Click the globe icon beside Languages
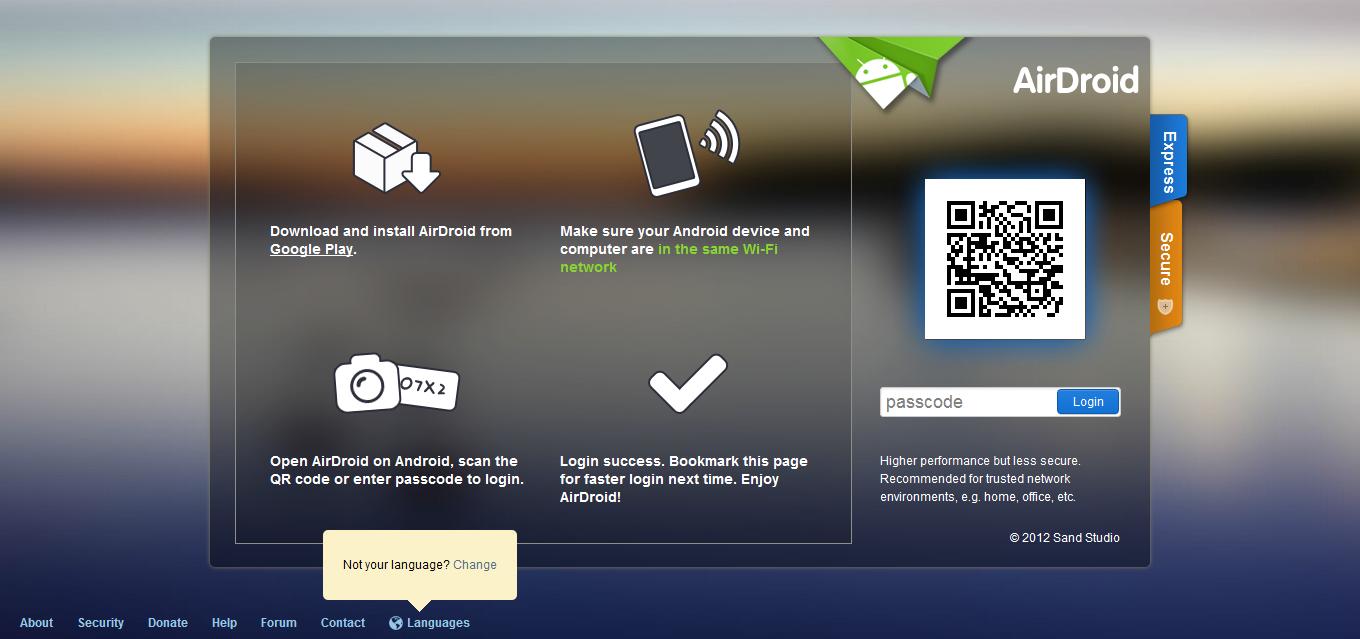 tap(396, 623)
